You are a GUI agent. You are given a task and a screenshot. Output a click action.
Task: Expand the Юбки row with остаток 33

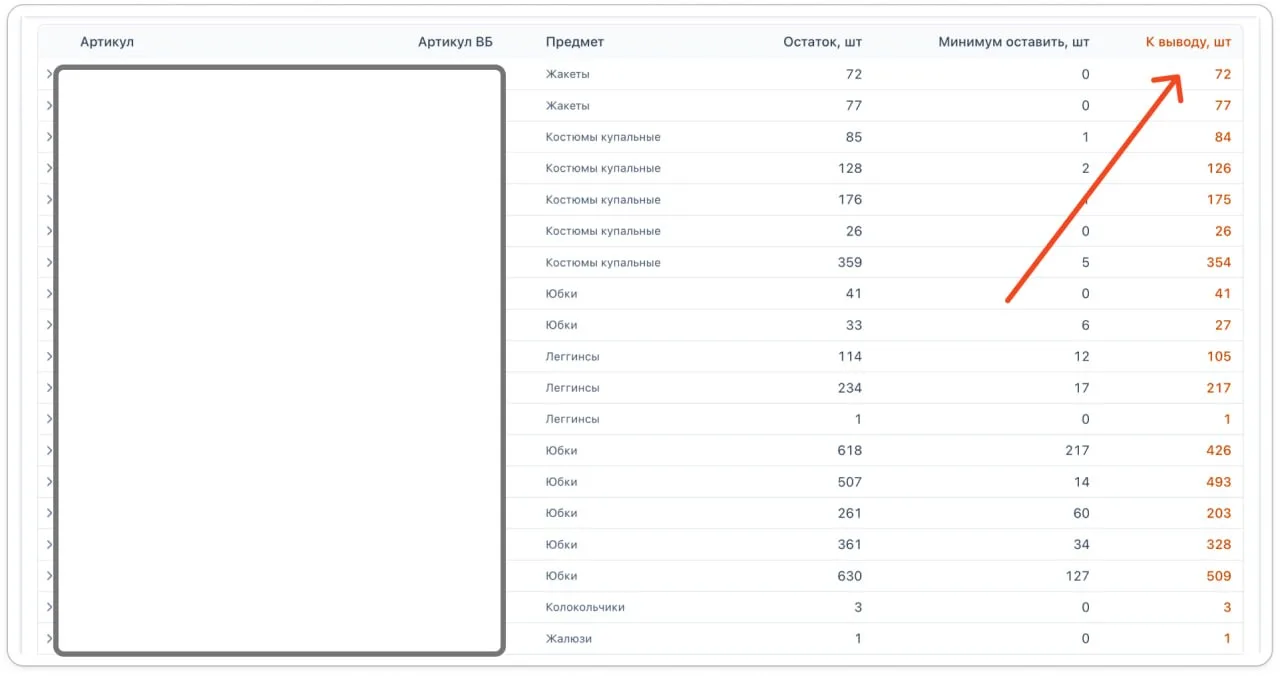coord(49,325)
